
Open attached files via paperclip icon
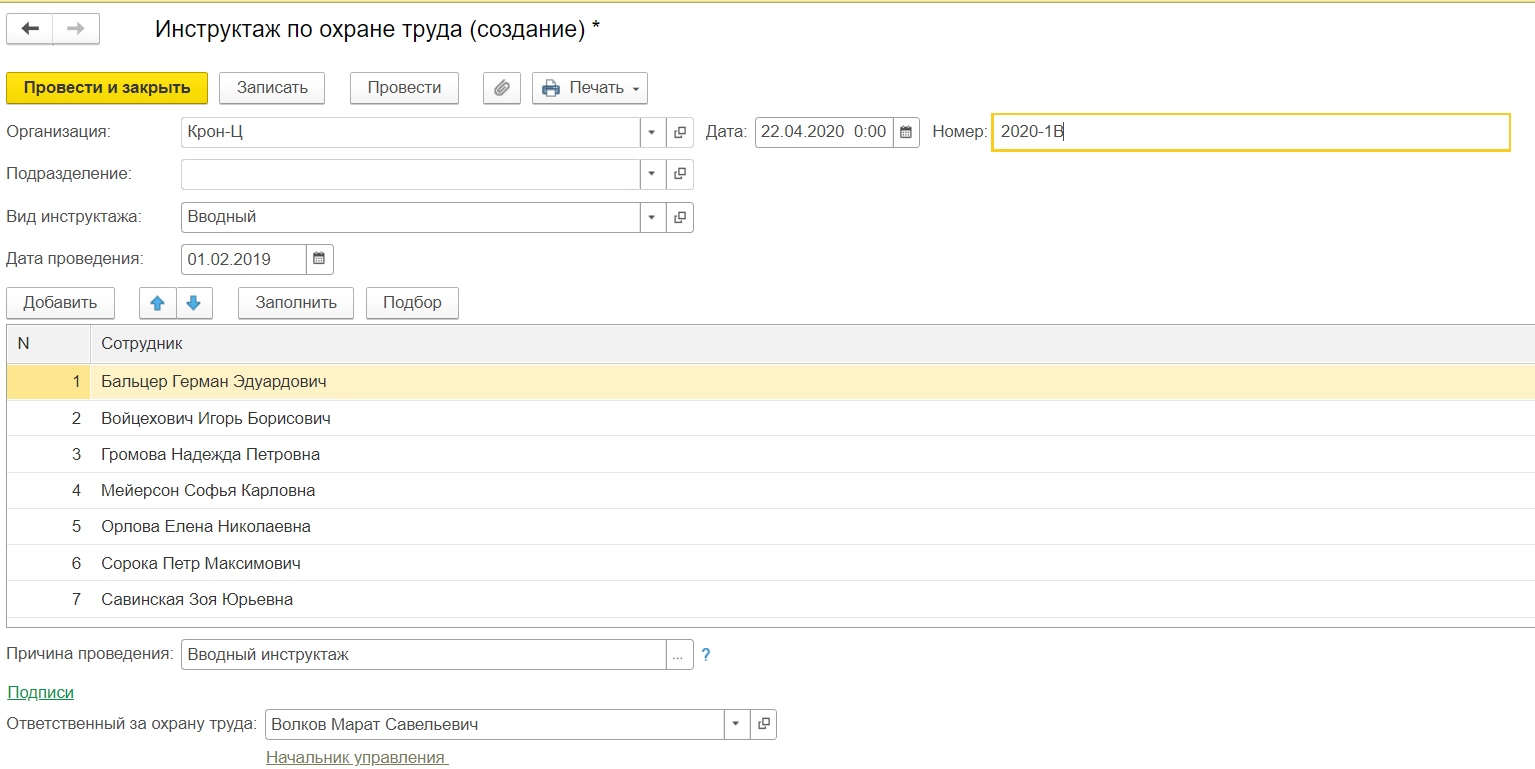point(502,88)
